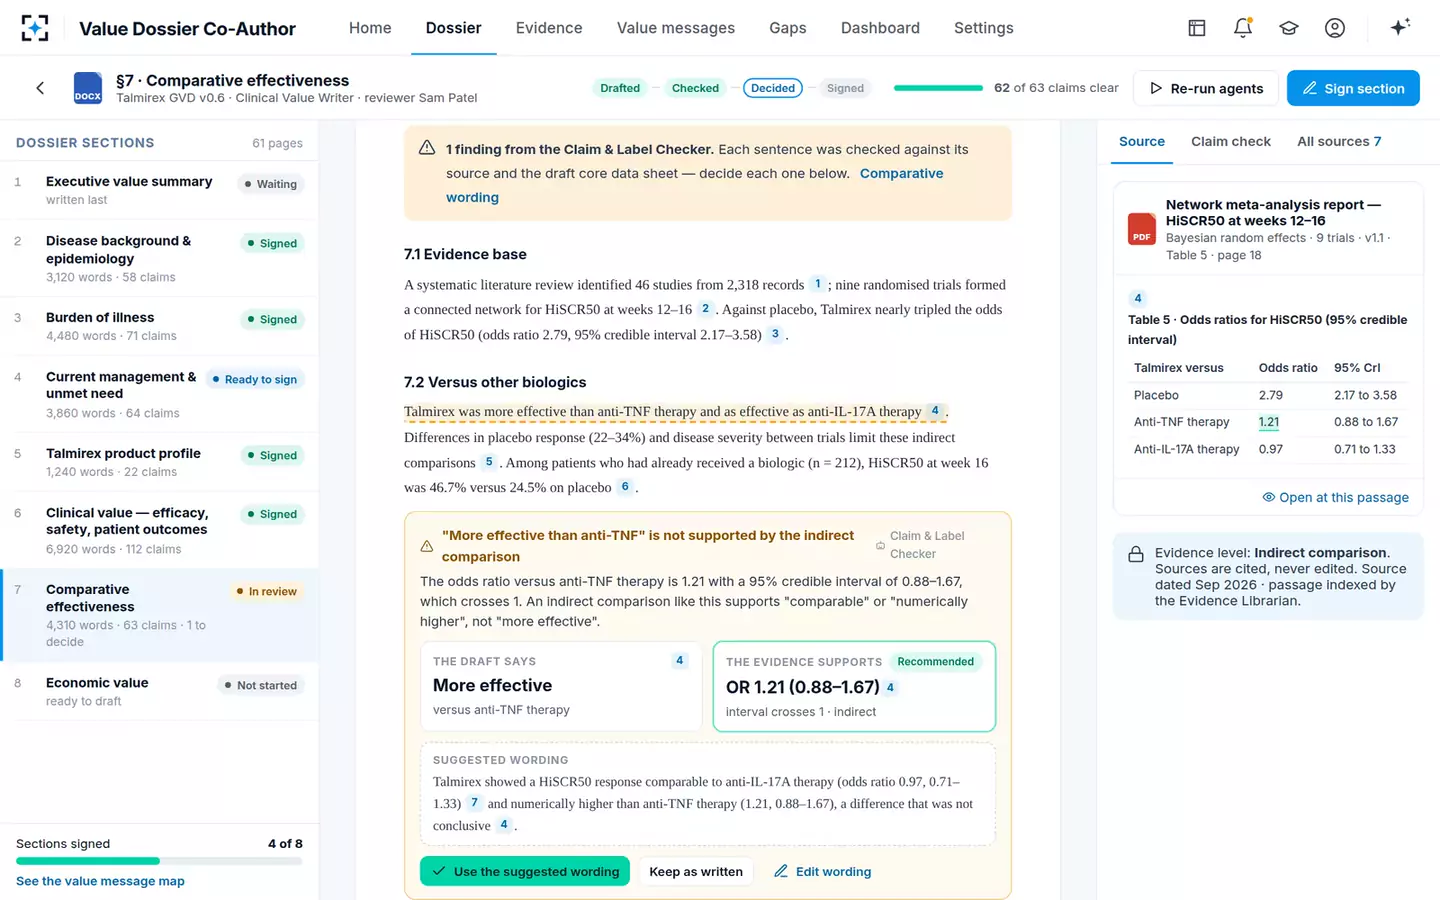This screenshot has height=900, width=1440.
Task: Click the DOCX file icon
Action: [88, 88]
